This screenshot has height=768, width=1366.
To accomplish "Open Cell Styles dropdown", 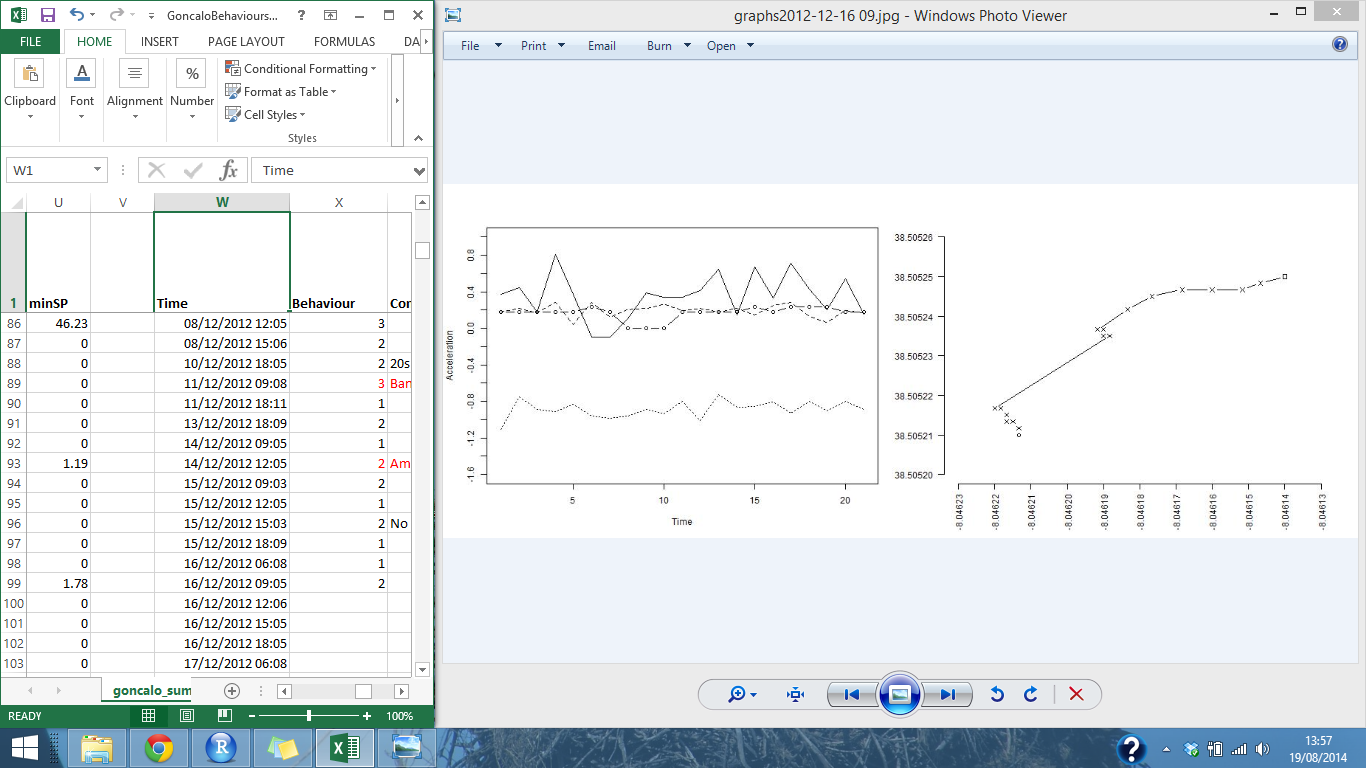I will click(266, 115).
